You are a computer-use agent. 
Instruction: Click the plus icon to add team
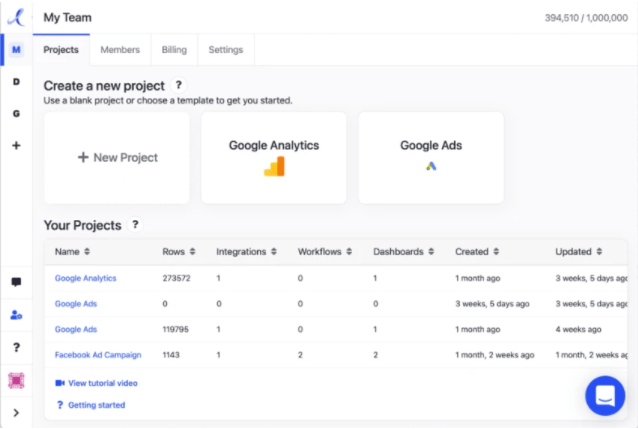tap(16, 145)
